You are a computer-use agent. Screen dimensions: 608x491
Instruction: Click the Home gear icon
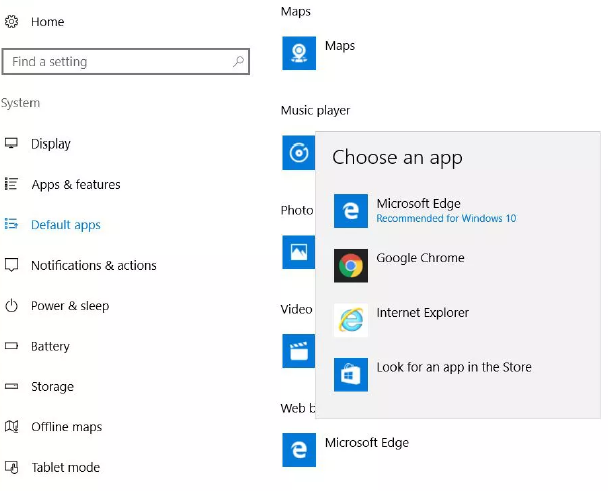click(12, 21)
